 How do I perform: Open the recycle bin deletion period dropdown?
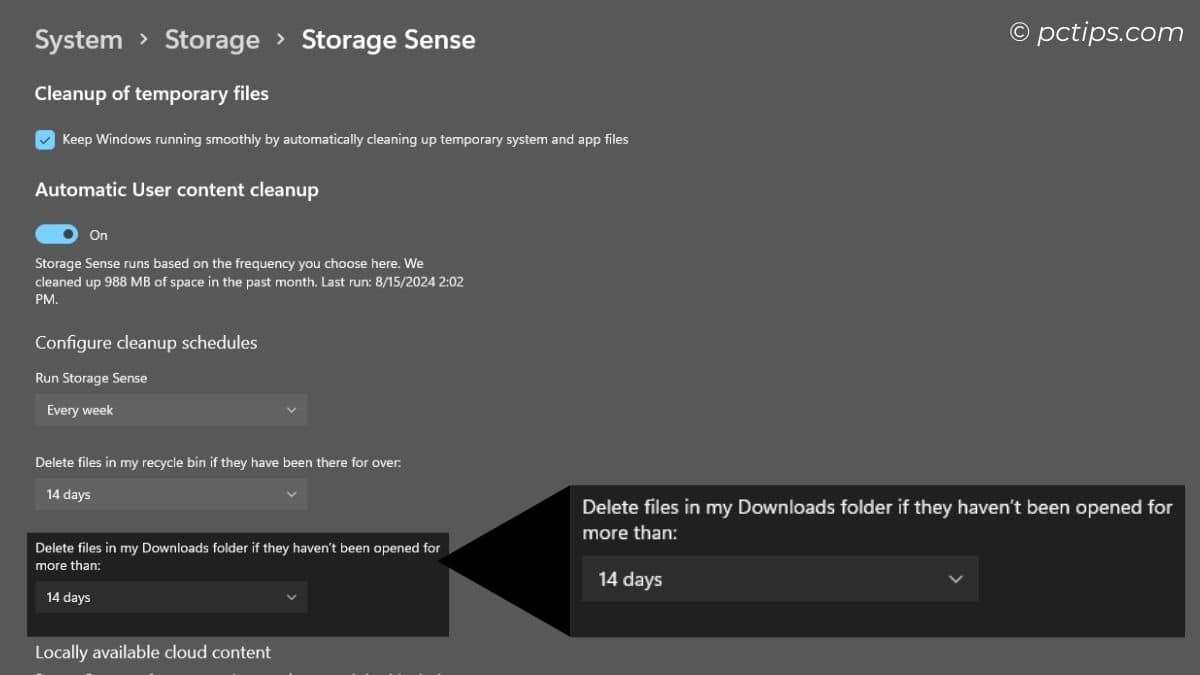pos(170,494)
